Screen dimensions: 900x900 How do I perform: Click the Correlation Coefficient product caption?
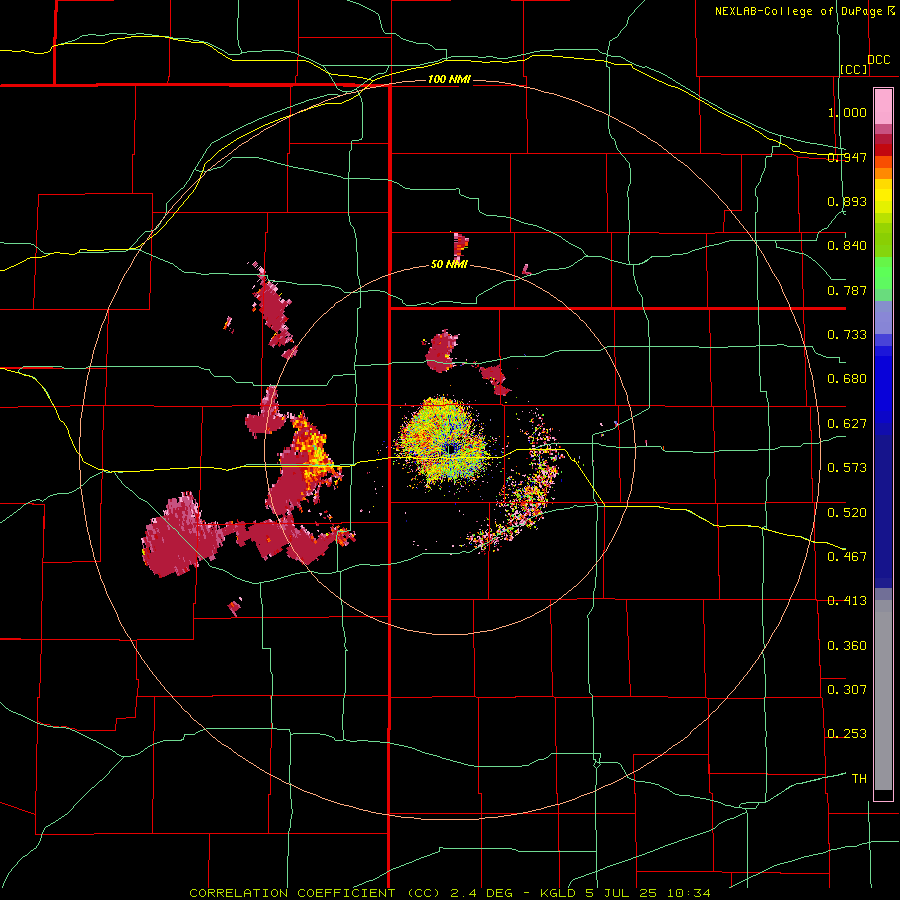pyautogui.click(x=450, y=893)
